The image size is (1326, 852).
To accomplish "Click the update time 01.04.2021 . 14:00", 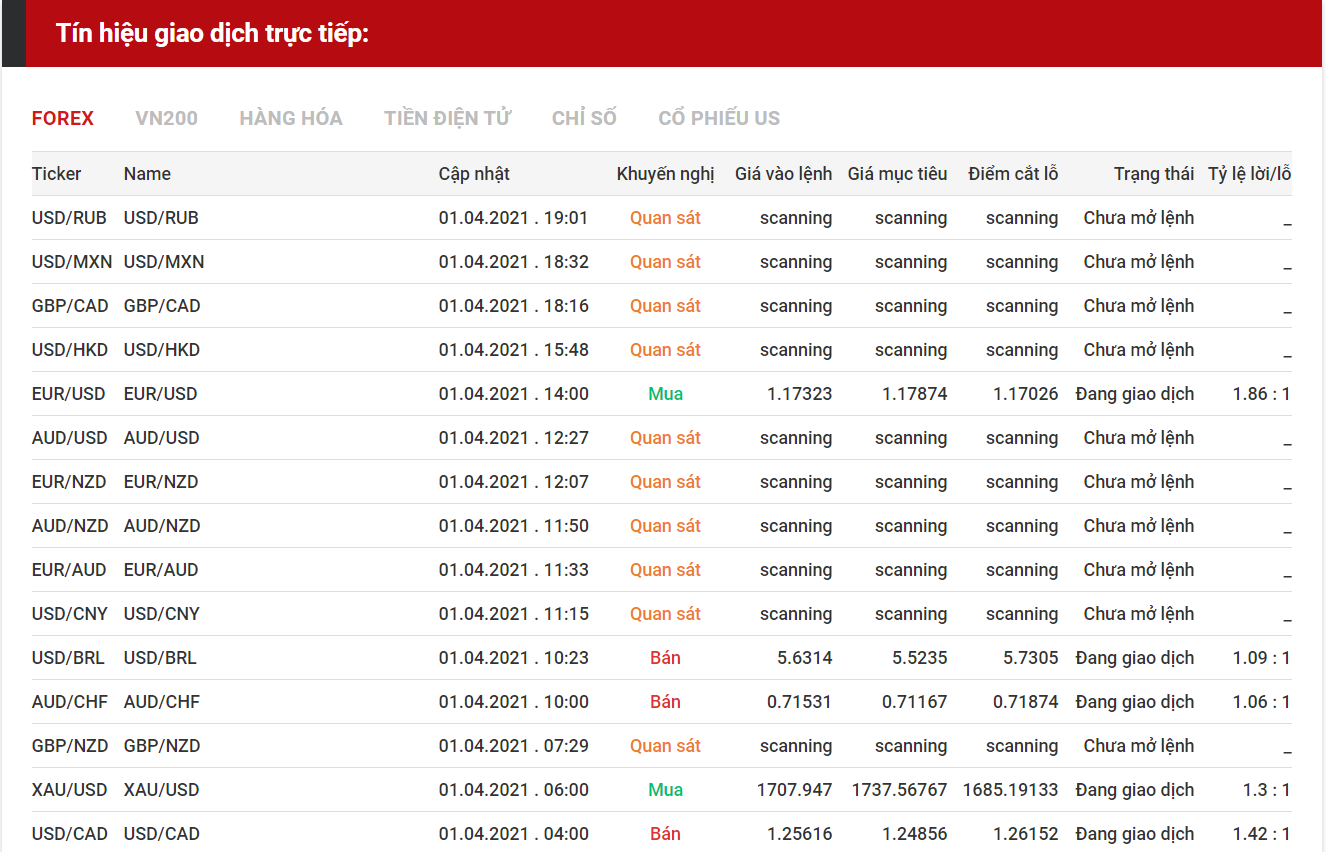I will pos(514,394).
